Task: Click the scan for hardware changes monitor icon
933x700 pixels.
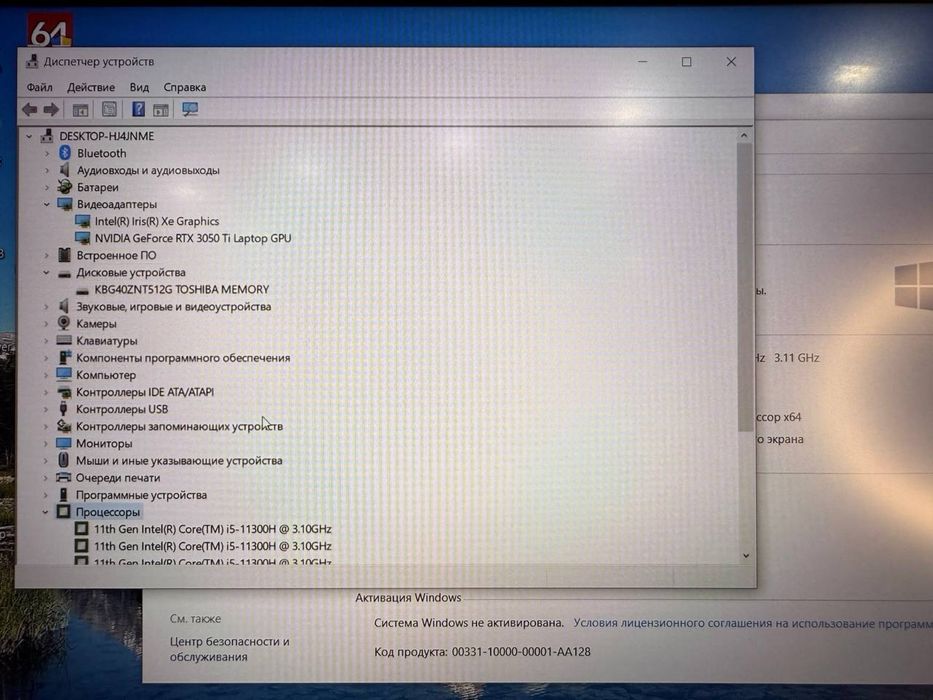Action: [x=190, y=110]
